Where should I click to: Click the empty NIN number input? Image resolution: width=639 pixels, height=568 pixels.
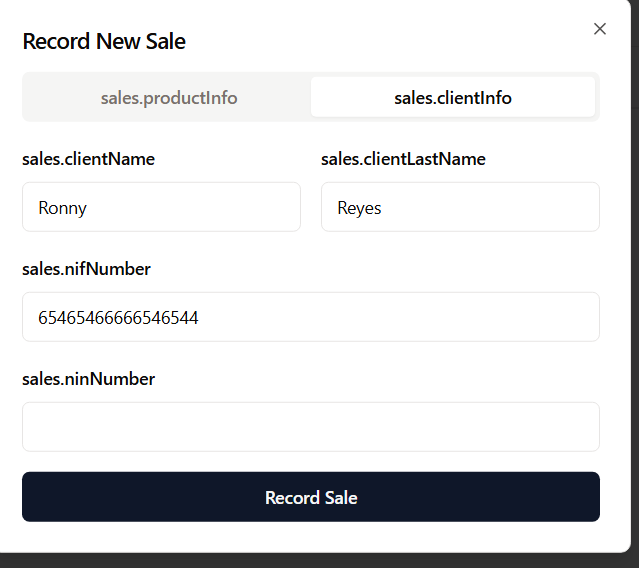click(311, 427)
